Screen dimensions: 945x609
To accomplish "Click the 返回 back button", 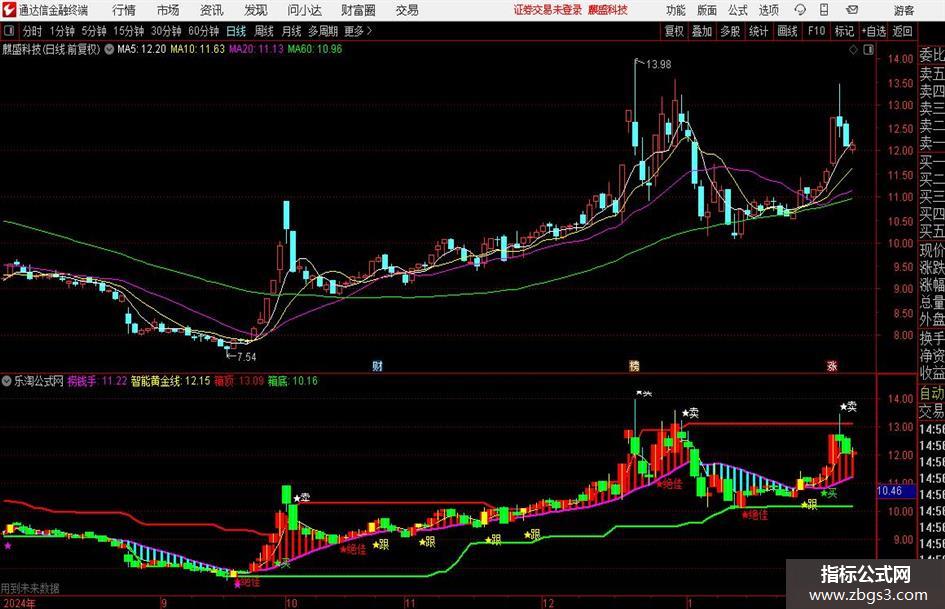I will [x=902, y=31].
